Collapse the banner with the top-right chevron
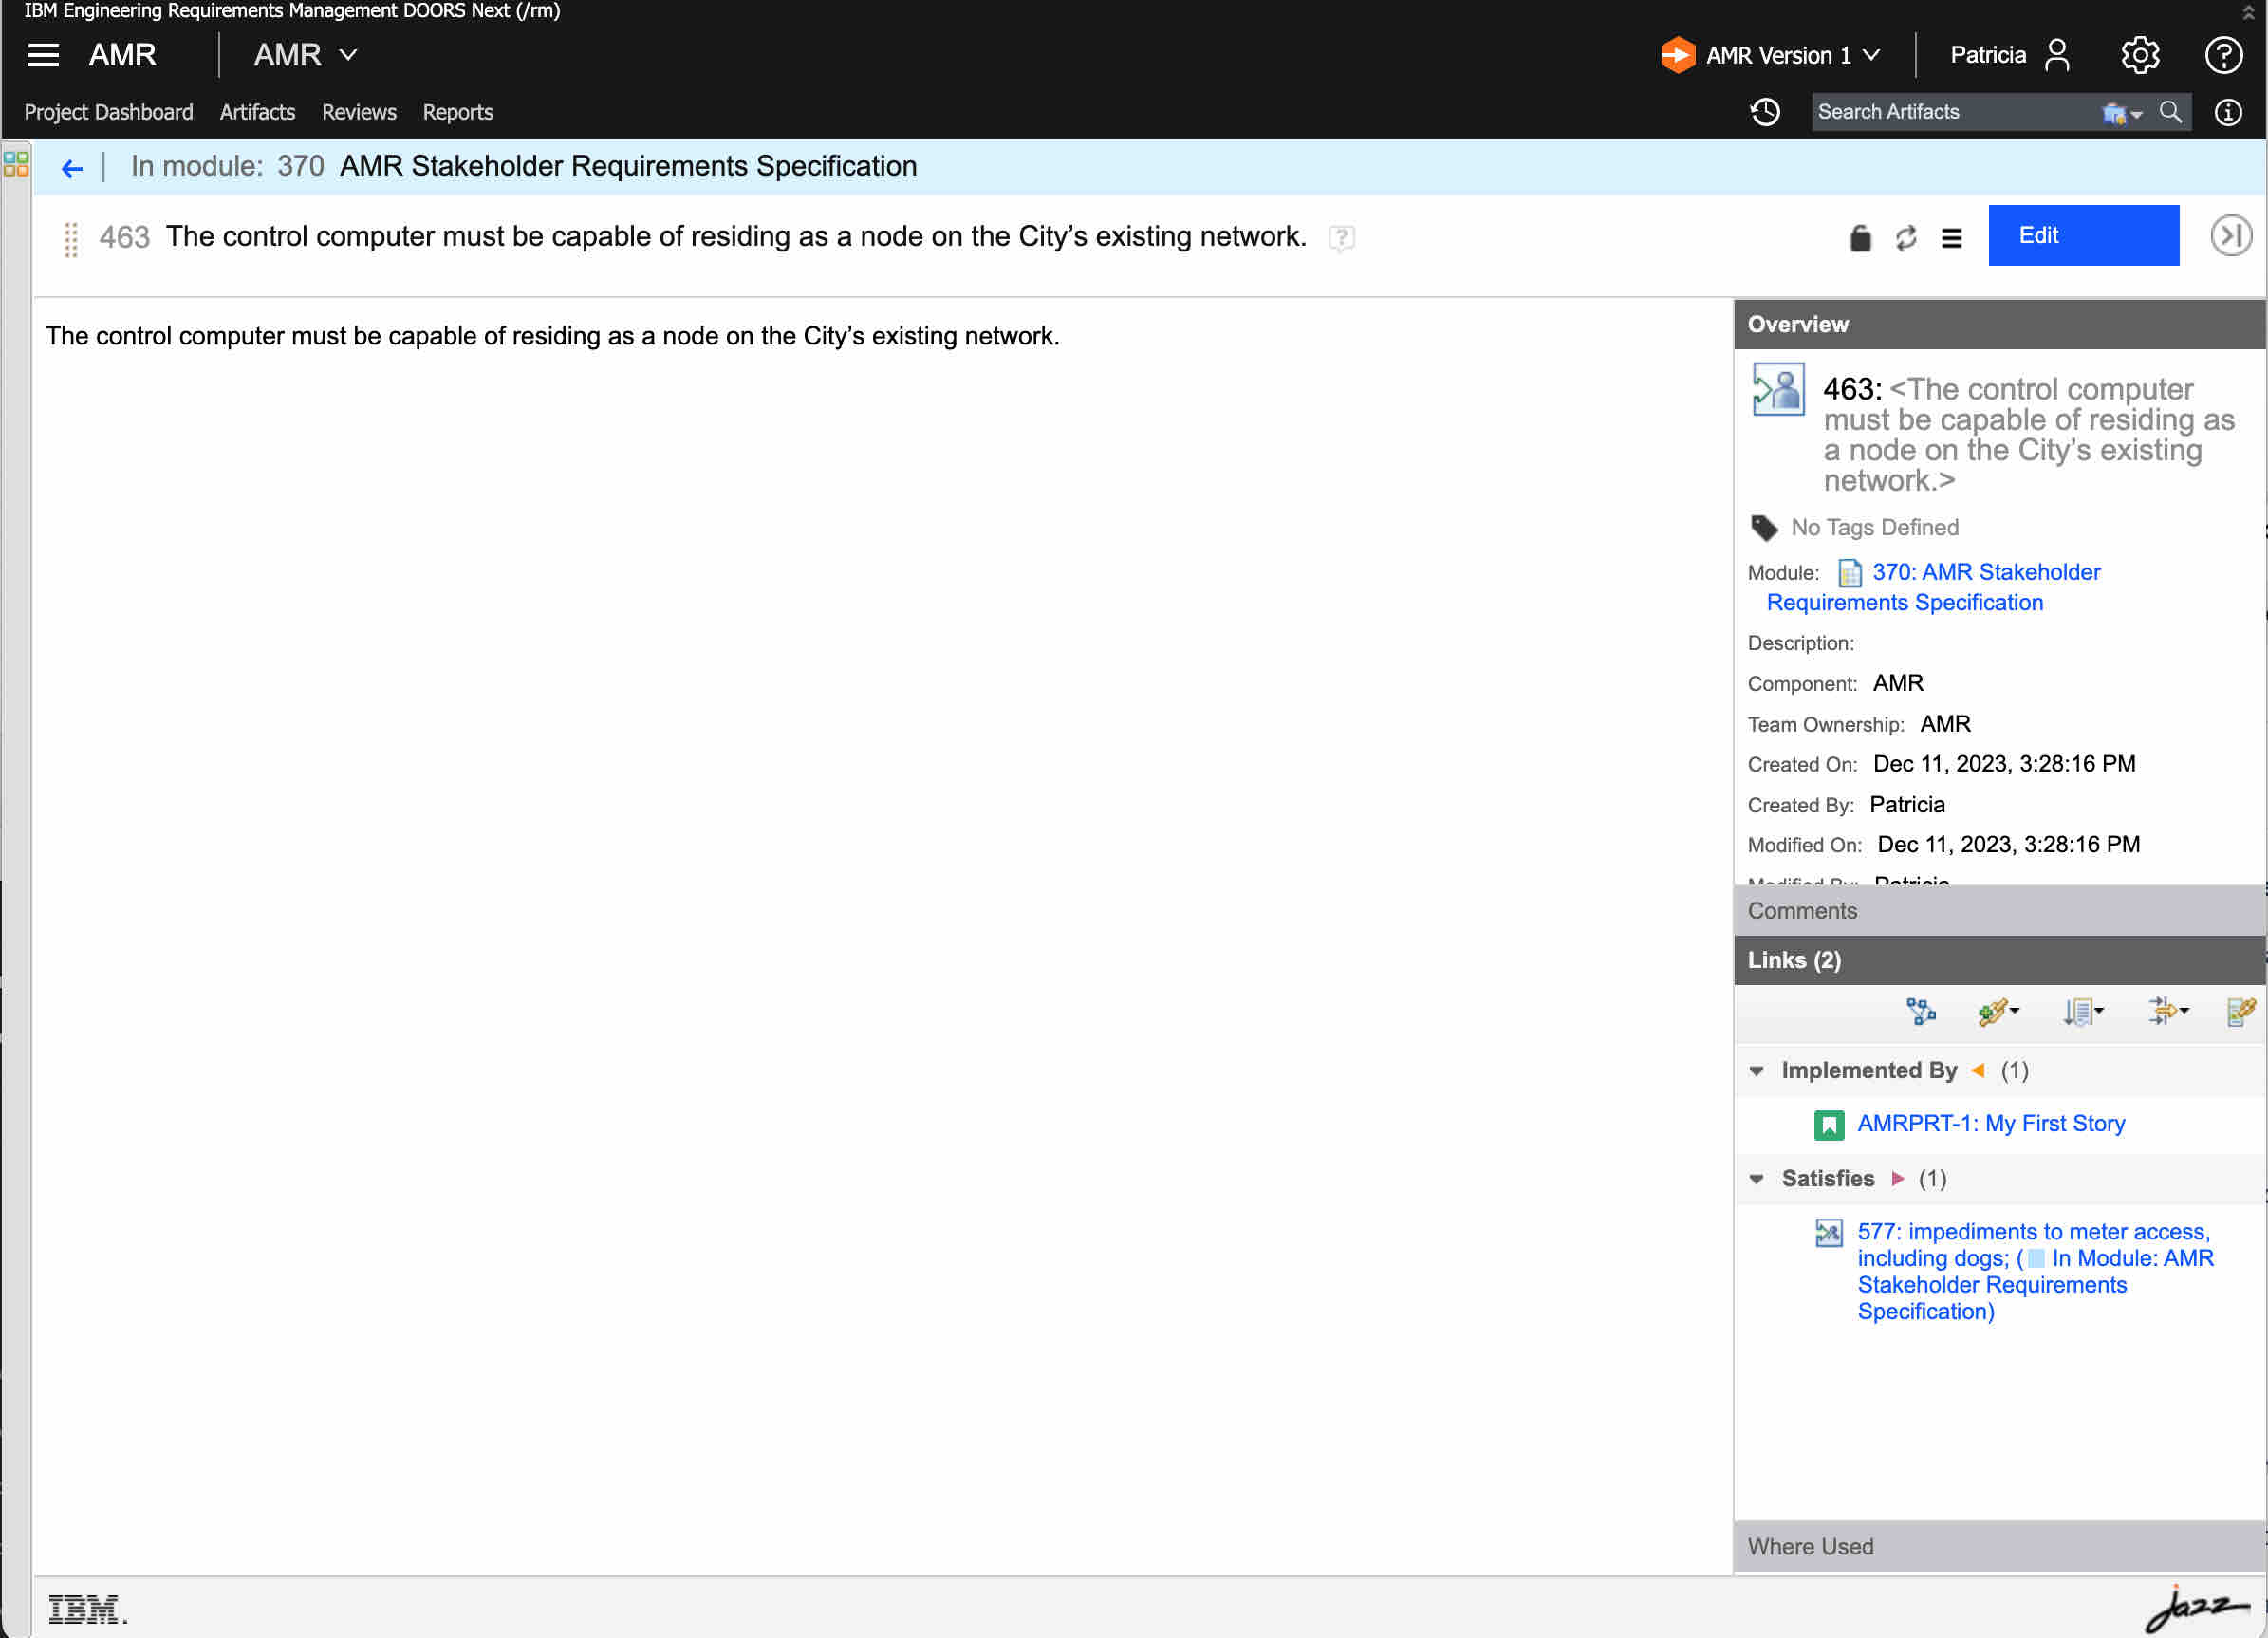Screen dimensions: 2268x1638 2248,13
